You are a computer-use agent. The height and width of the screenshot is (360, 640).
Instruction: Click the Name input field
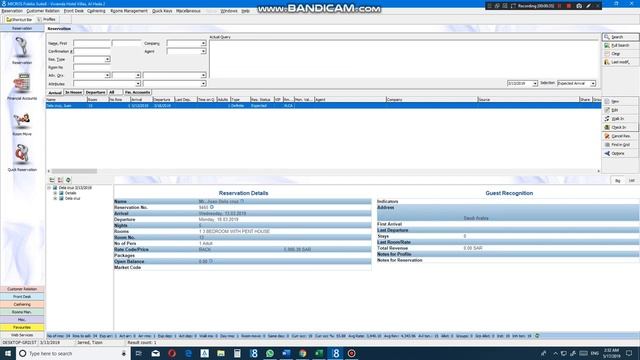pos(92,43)
